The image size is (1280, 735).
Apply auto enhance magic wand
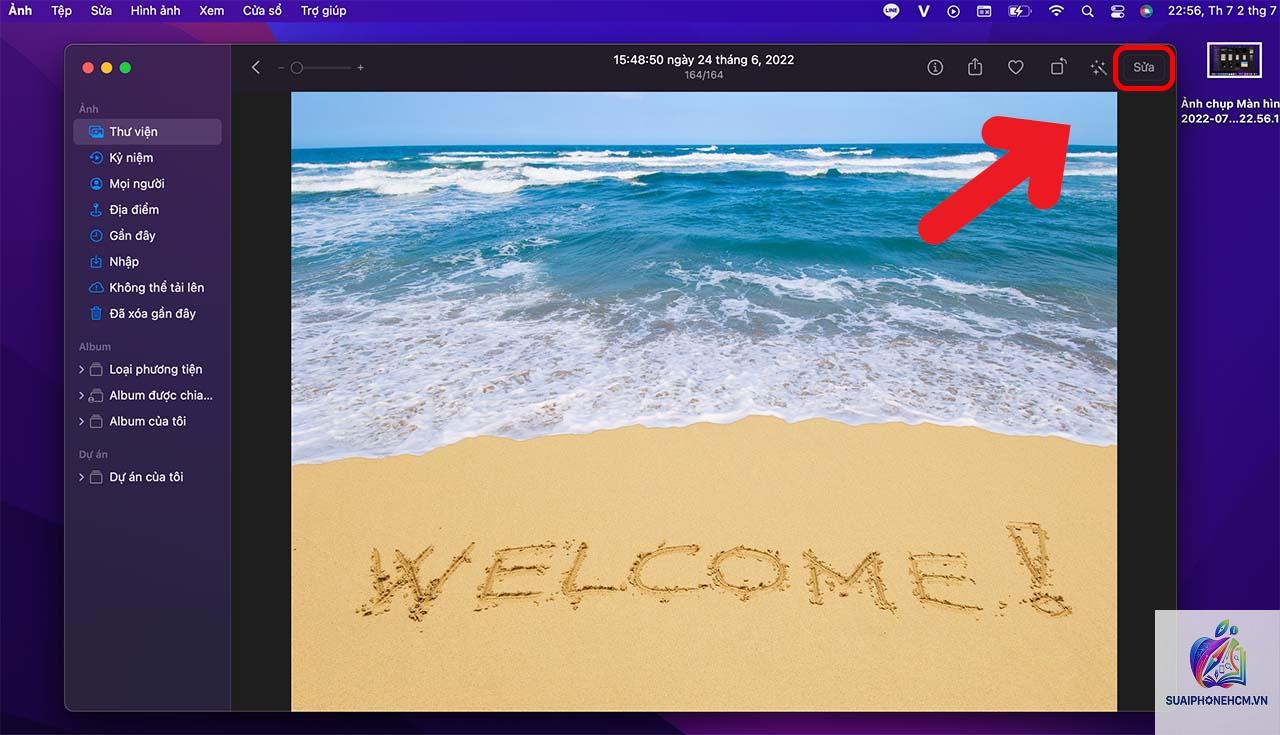point(1098,67)
